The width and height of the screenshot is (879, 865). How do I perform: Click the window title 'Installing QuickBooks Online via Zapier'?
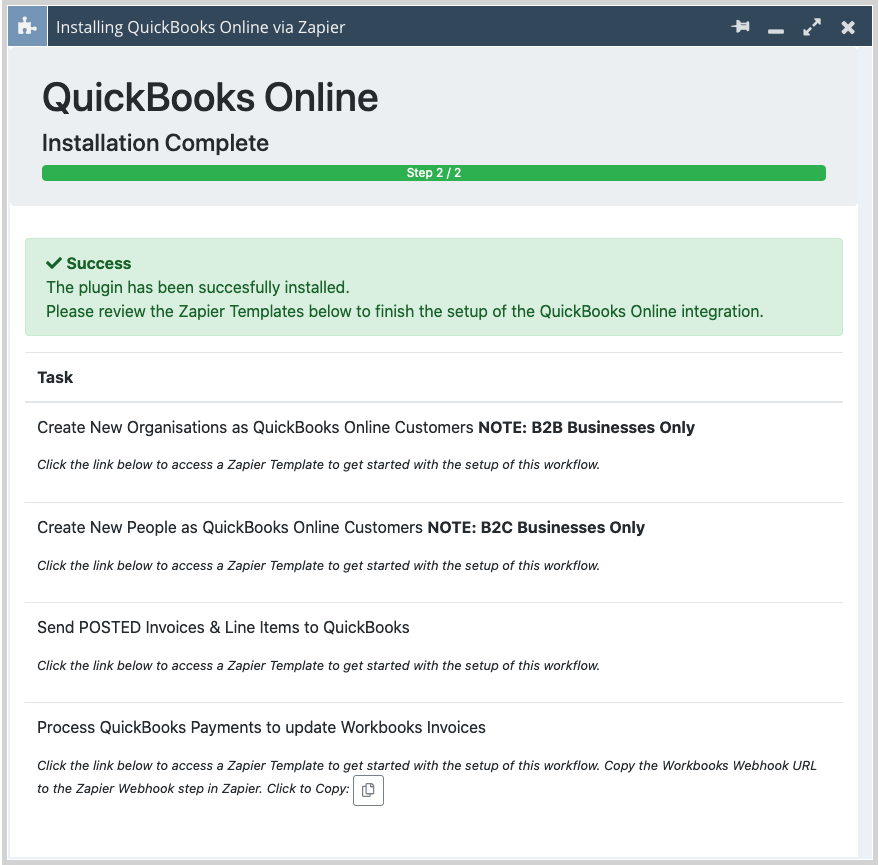coord(201,27)
